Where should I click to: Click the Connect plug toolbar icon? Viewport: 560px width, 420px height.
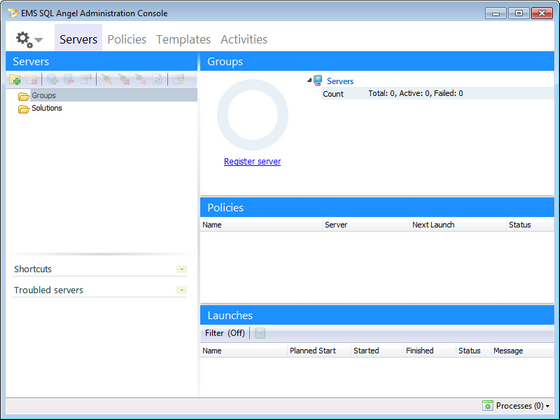107,79
